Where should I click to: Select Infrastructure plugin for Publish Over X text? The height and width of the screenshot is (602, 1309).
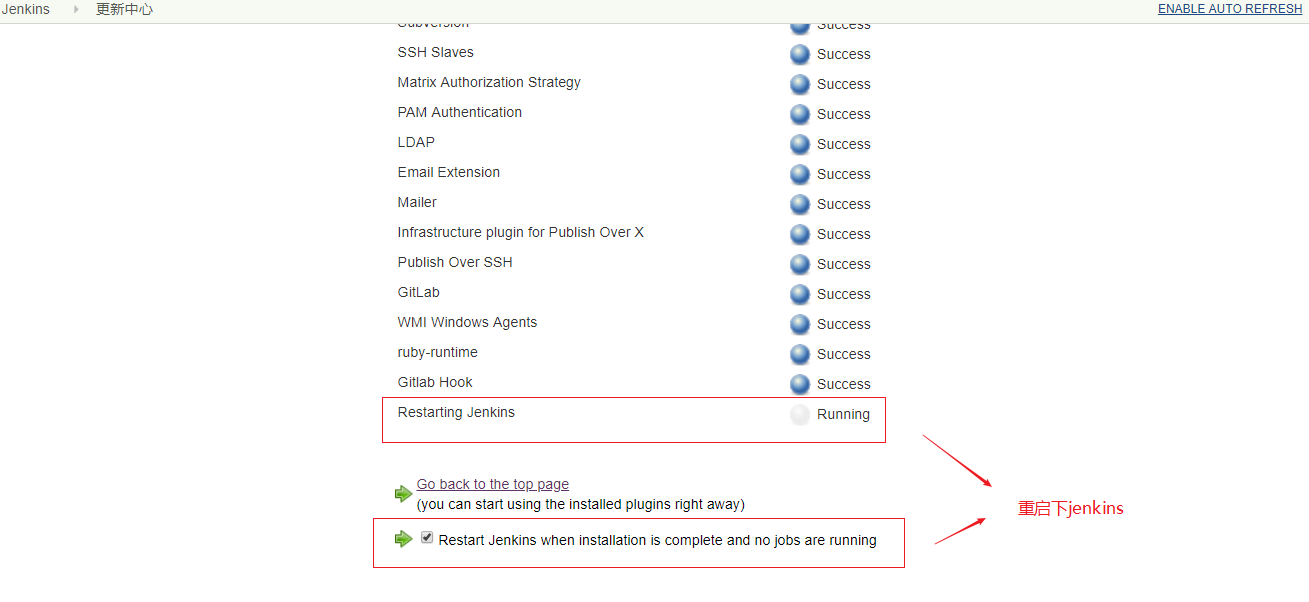[521, 232]
